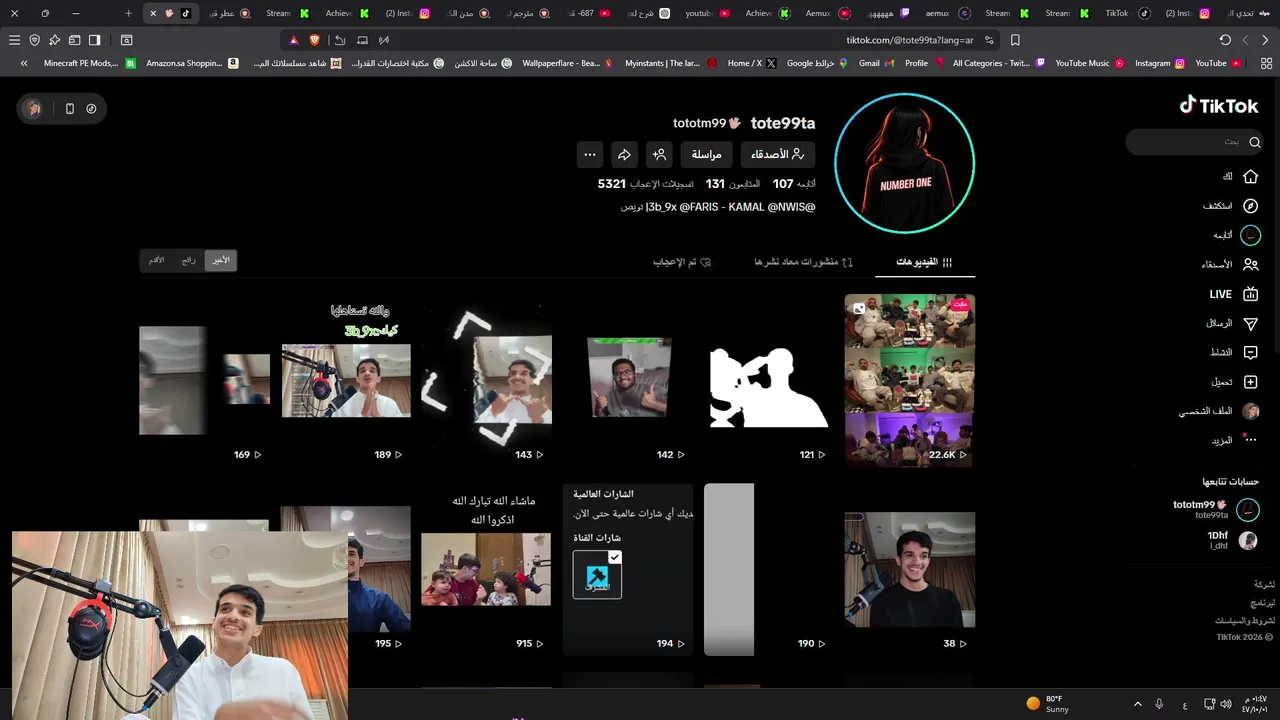Click the Friends (الأصدقاء) status button

pyautogui.click(x=778, y=154)
